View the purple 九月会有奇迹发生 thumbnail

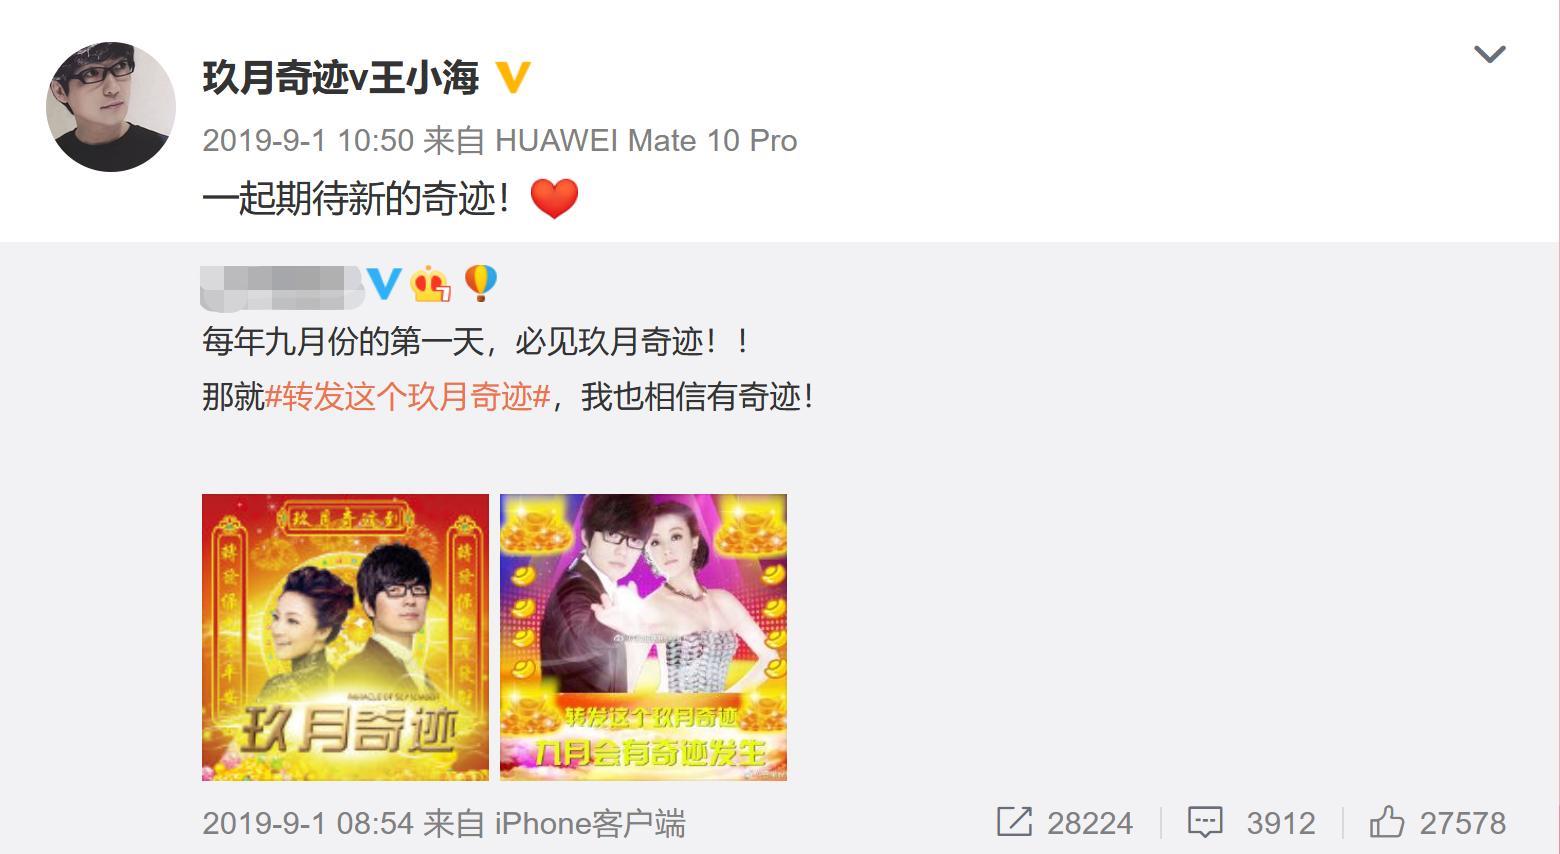point(643,637)
